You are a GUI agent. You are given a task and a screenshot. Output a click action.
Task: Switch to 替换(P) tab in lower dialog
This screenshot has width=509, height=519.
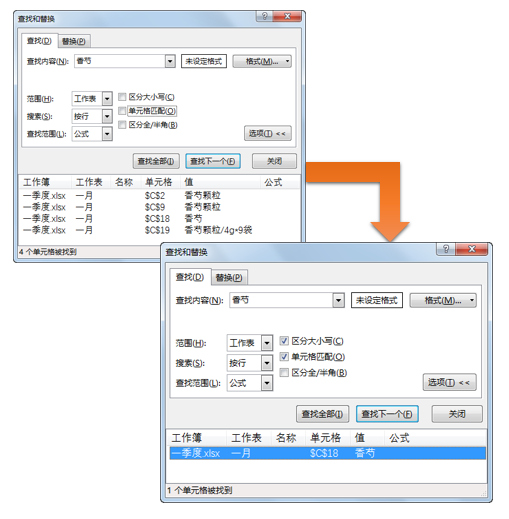229,278
